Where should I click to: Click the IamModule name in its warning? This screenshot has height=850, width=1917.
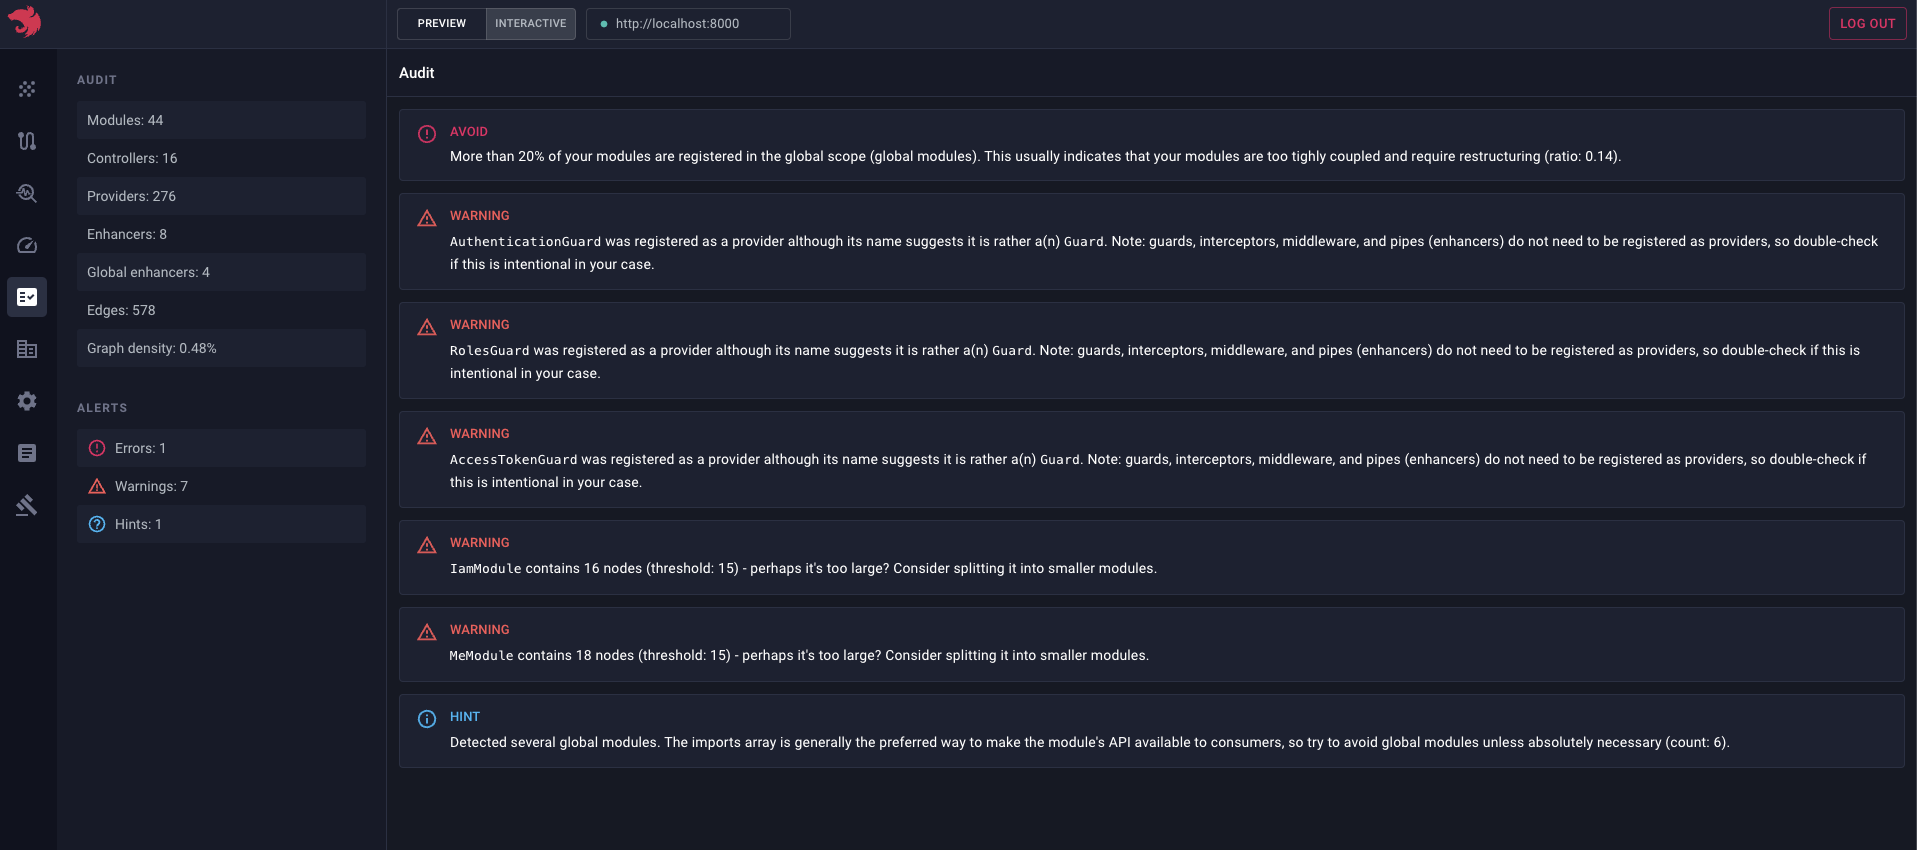[x=486, y=569]
